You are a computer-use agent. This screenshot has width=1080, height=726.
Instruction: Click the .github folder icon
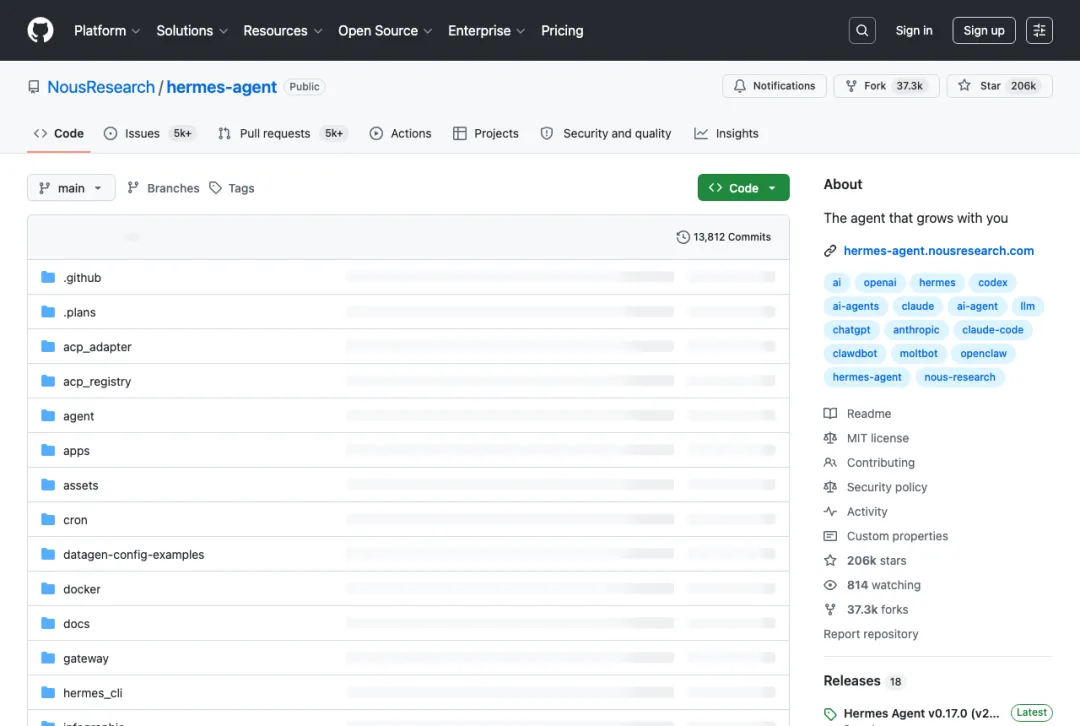pyautogui.click(x=48, y=277)
